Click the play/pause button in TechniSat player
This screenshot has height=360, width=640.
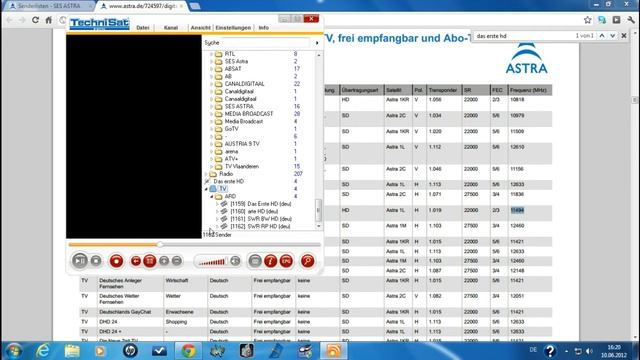tap(80, 261)
